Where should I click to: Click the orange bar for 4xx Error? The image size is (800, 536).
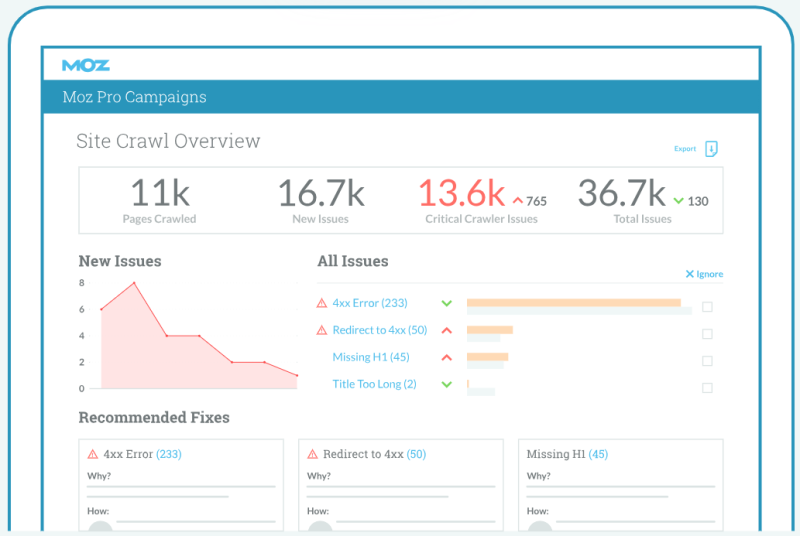[x=573, y=303]
